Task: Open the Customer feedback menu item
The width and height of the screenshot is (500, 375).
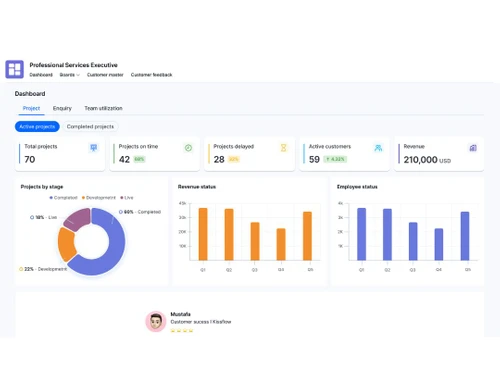Action: pyautogui.click(x=151, y=75)
